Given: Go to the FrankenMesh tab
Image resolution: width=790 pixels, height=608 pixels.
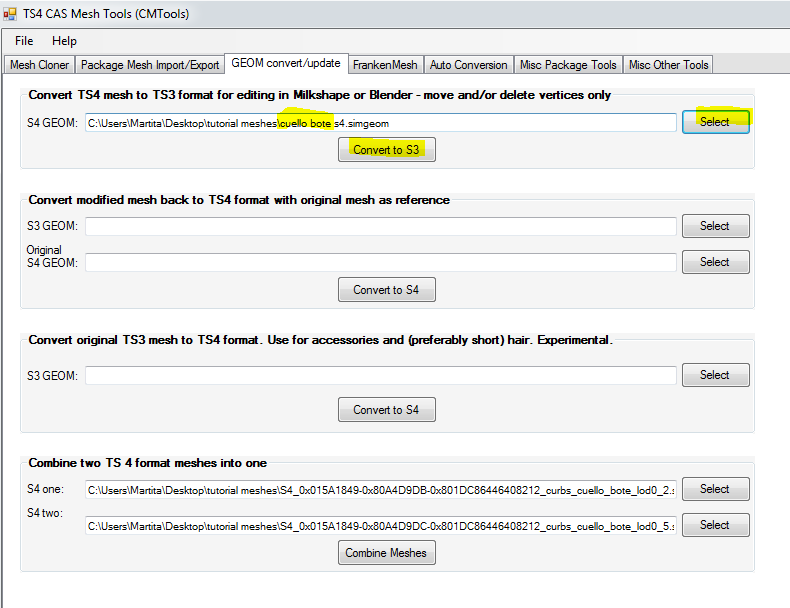Looking at the screenshot, I should pyautogui.click(x=385, y=65).
